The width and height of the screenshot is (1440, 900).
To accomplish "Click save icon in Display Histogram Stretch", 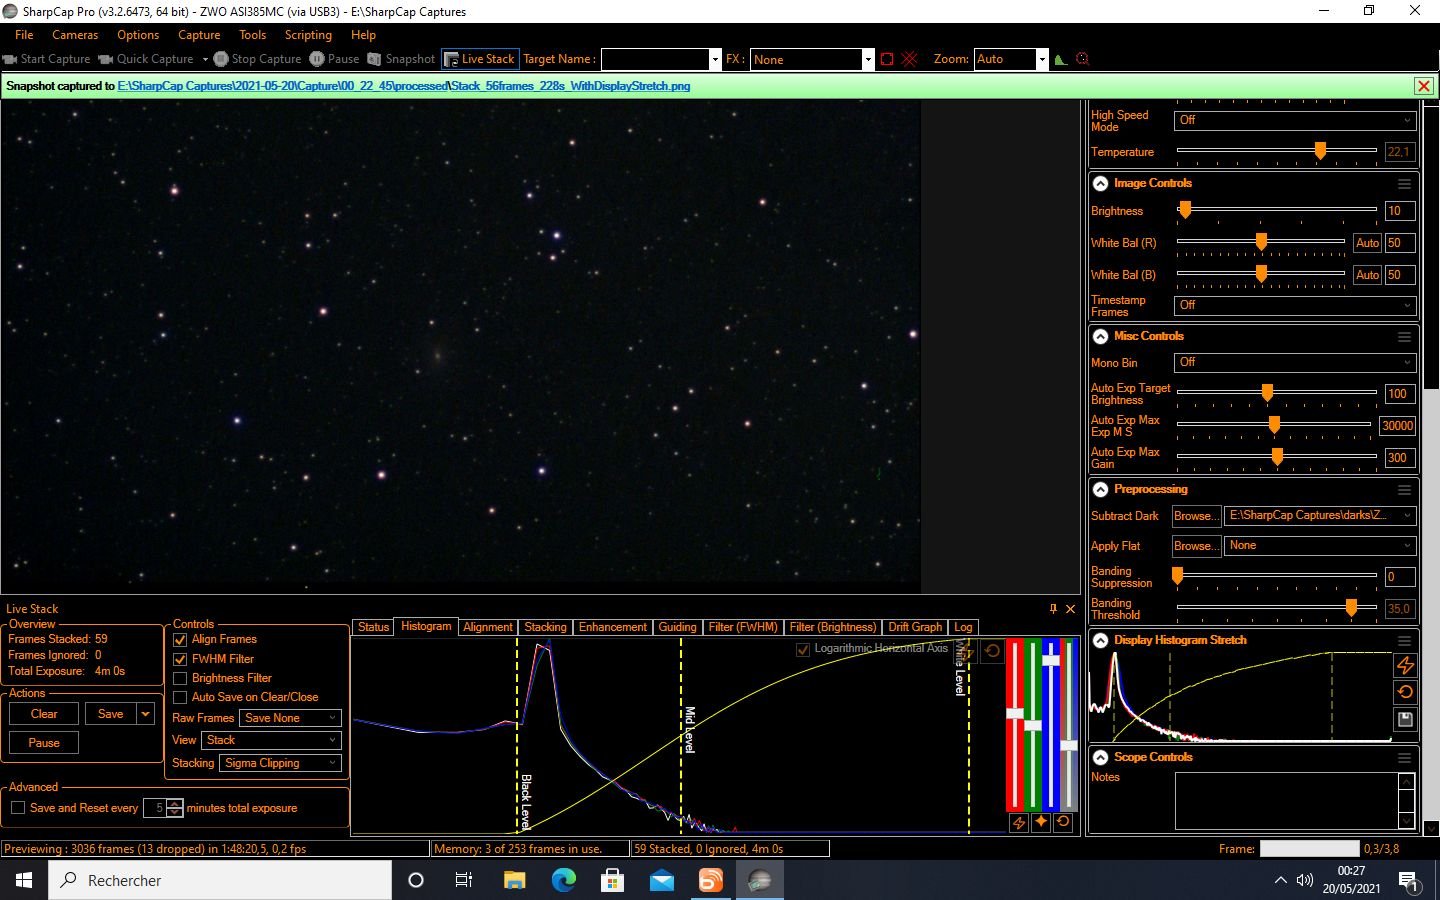I will pyautogui.click(x=1405, y=719).
